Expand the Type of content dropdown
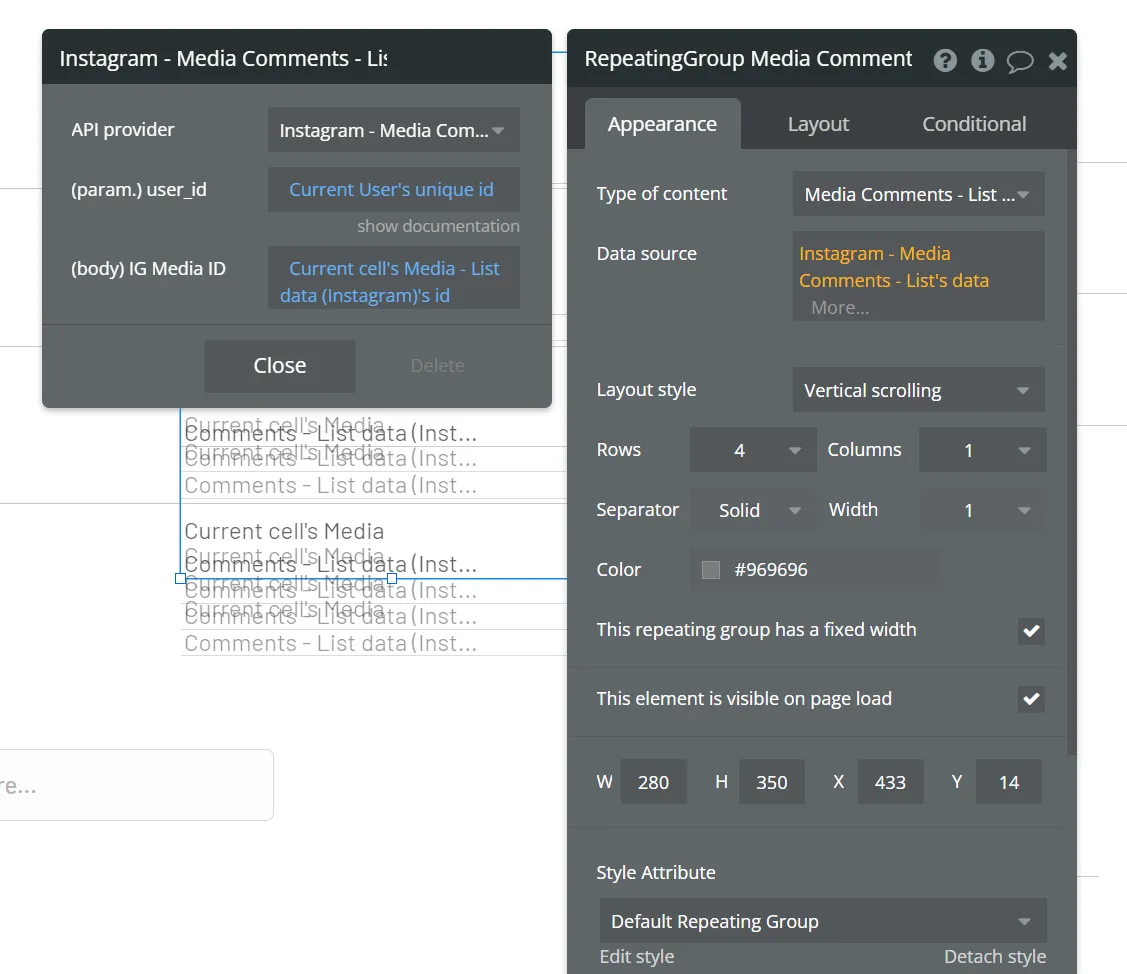The image size is (1127, 974). (x=918, y=194)
